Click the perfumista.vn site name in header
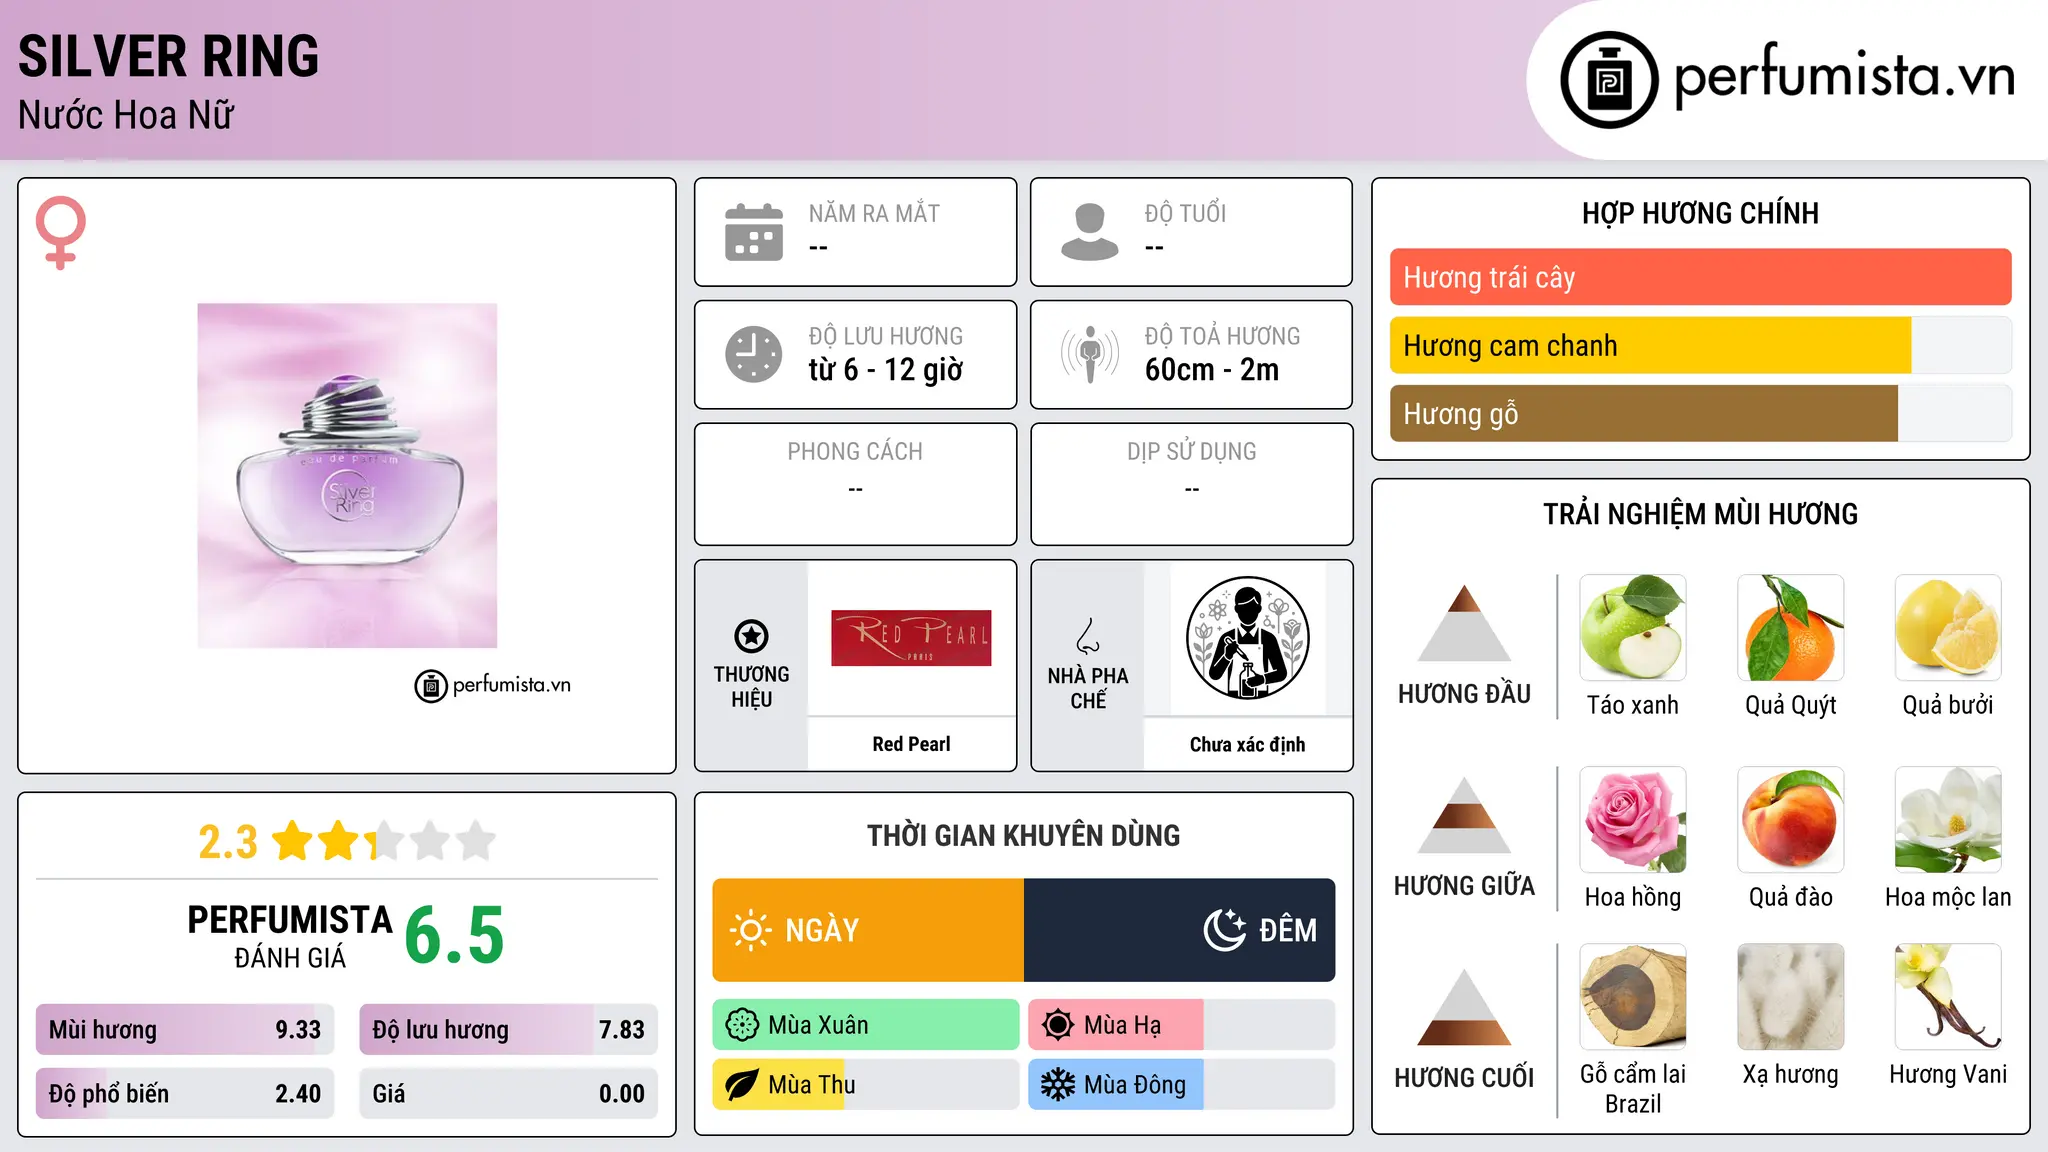Viewport: 2048px width, 1152px height. [1845, 76]
